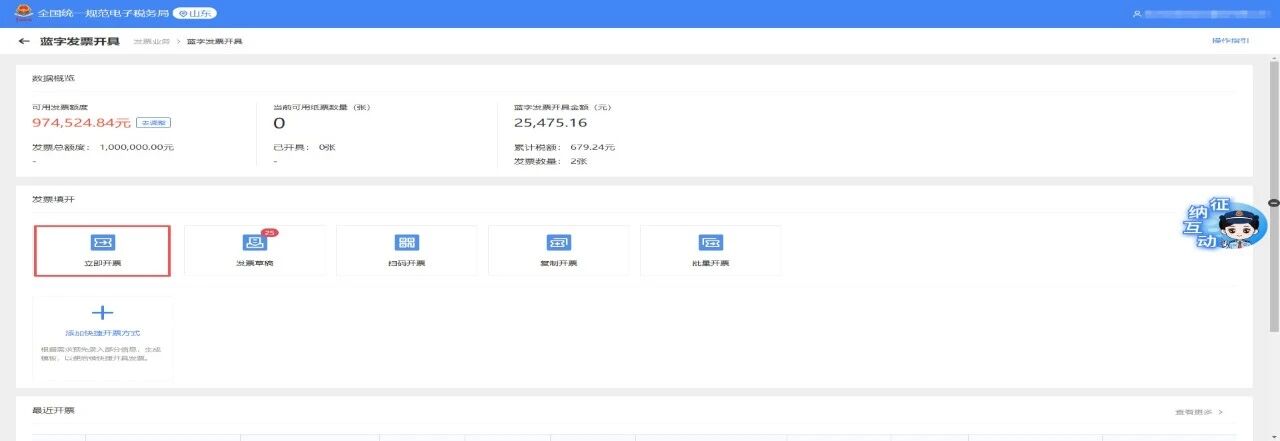Click the 去调整 quota adjust button

click(153, 123)
